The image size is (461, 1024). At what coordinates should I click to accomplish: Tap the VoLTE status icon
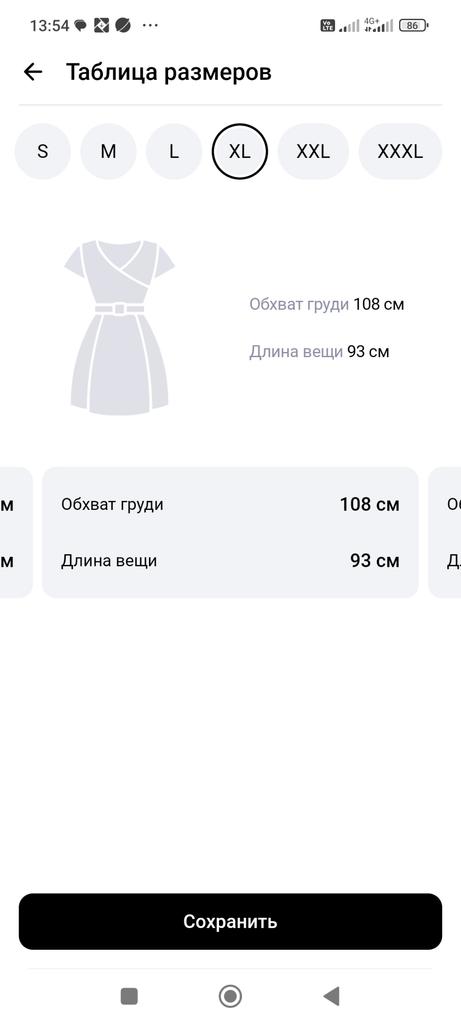tap(327, 25)
